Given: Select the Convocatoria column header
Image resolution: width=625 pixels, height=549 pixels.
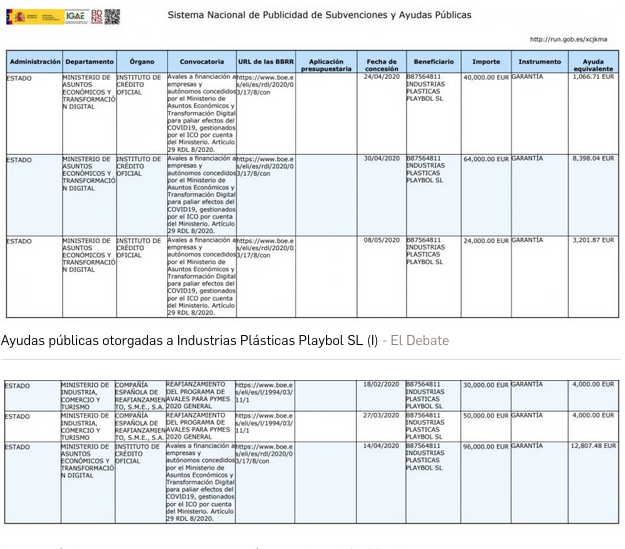Looking at the screenshot, I should click(x=202, y=61).
